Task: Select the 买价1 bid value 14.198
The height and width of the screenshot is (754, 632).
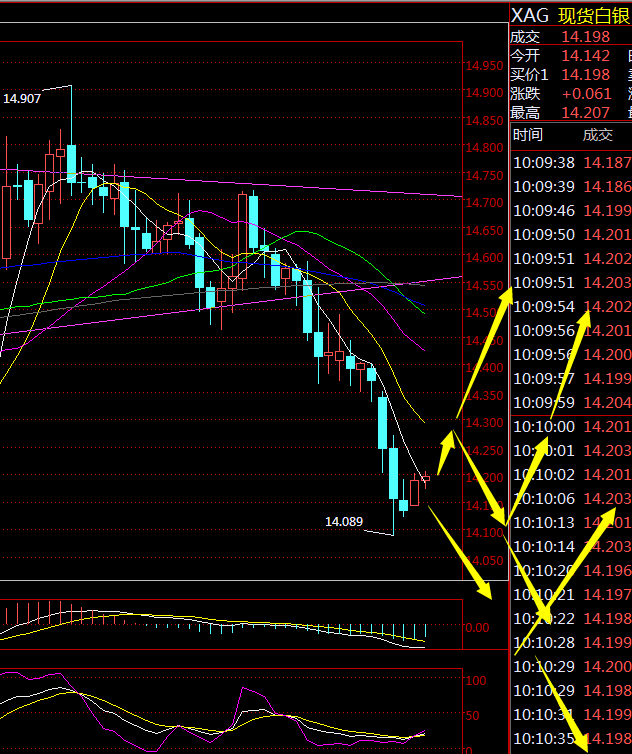Action: pyautogui.click(x=585, y=75)
